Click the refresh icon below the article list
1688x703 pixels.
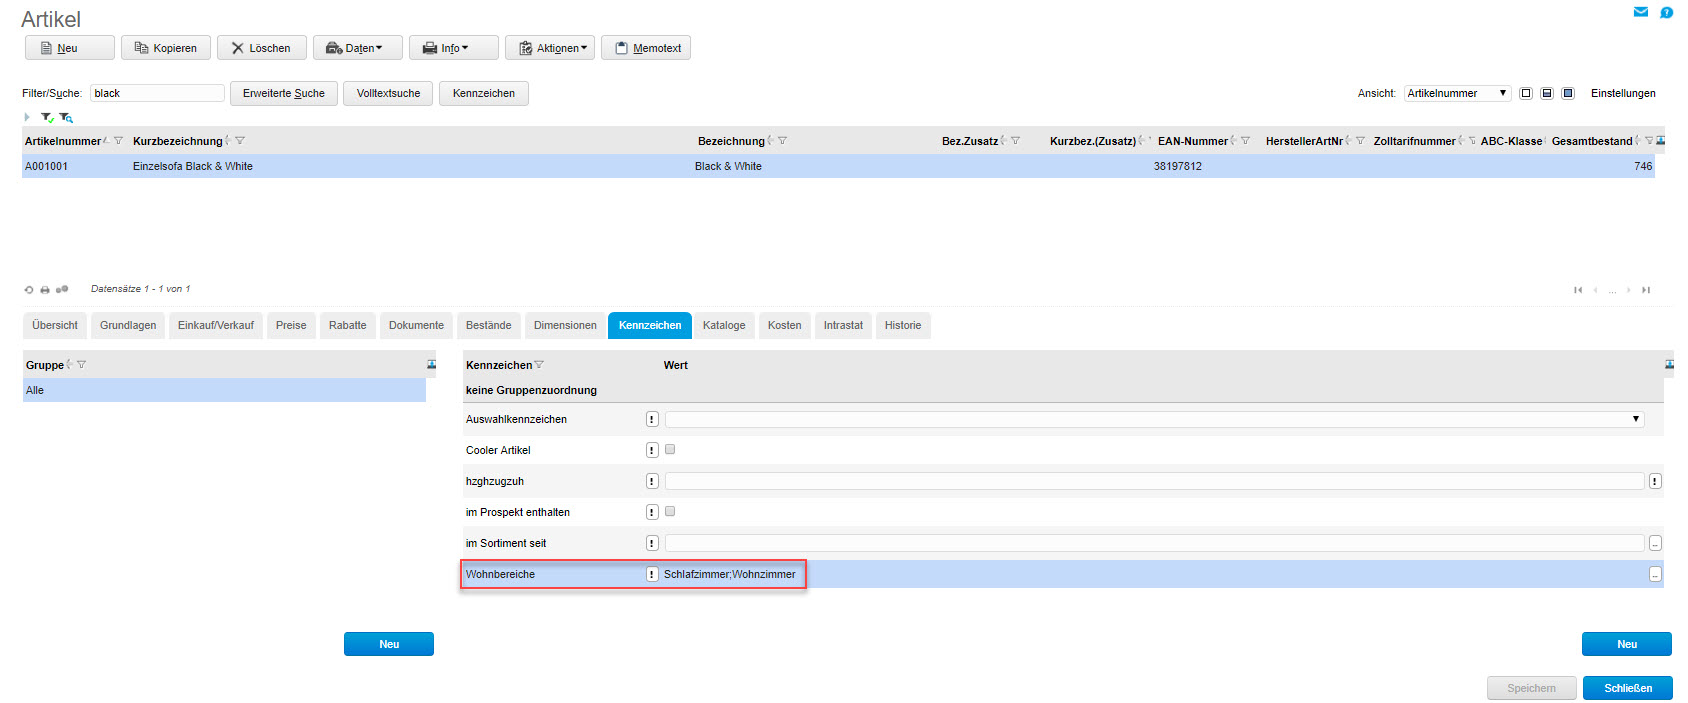(x=29, y=290)
